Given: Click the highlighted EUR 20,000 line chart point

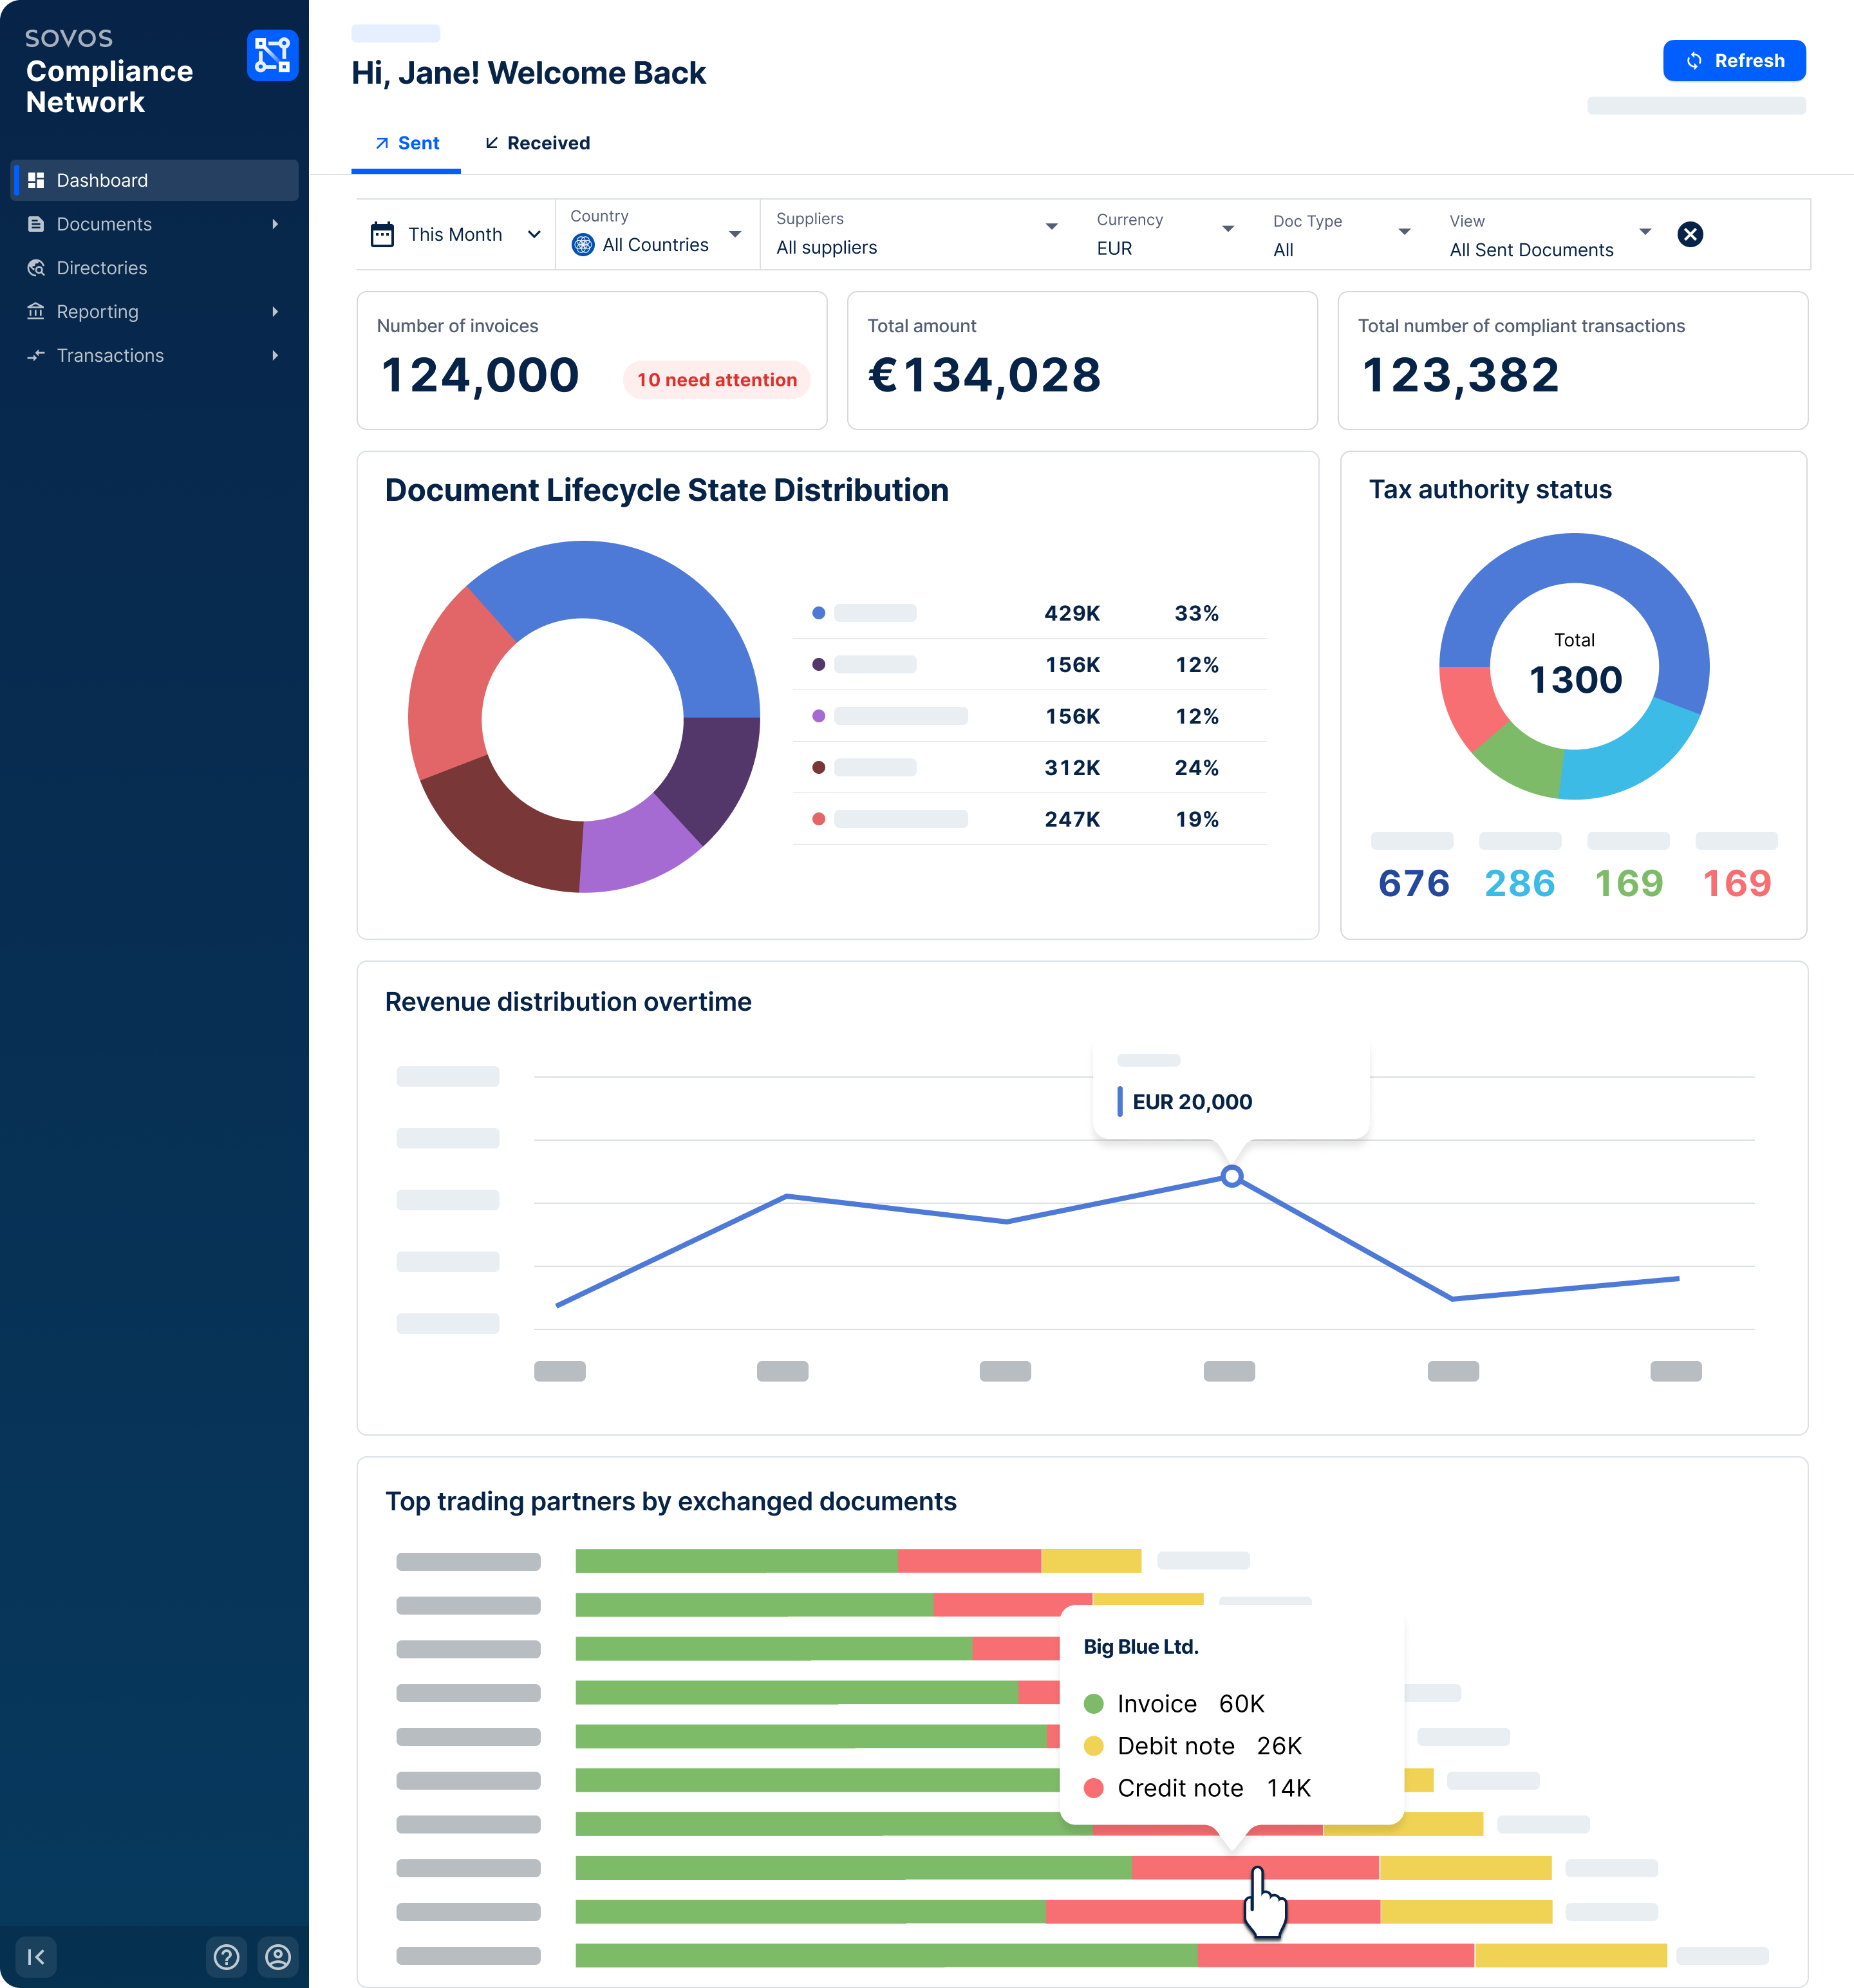Looking at the screenshot, I should pyautogui.click(x=1232, y=1177).
